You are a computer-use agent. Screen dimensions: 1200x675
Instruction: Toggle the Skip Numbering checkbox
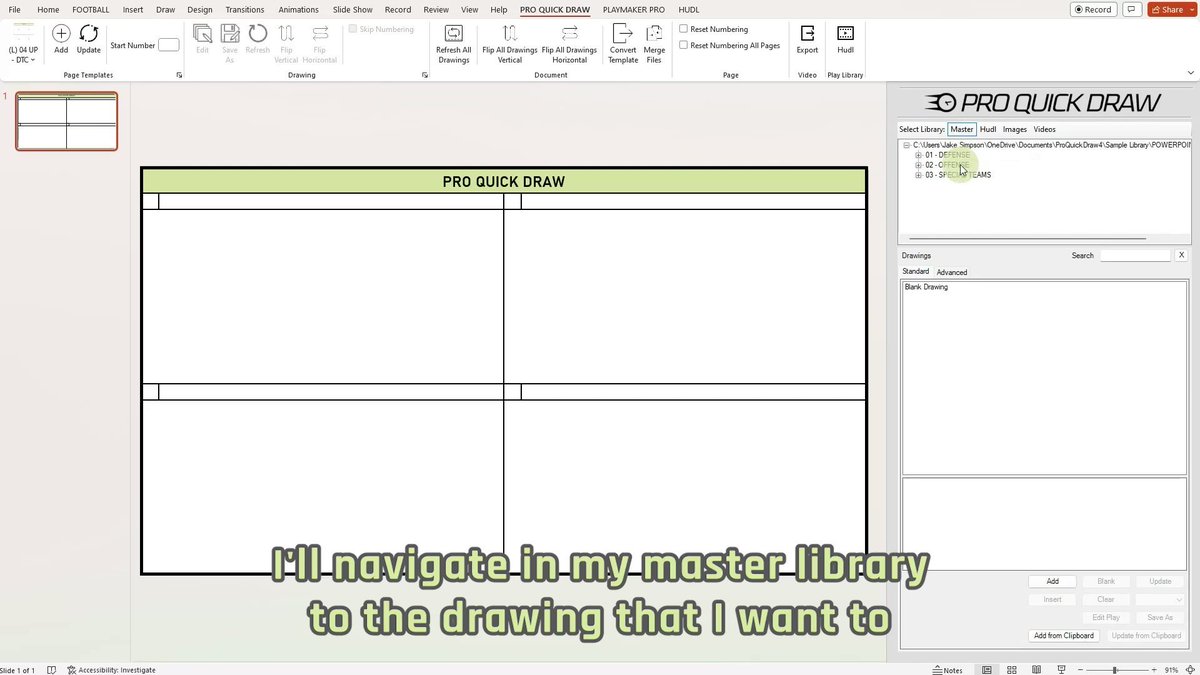coord(353,29)
